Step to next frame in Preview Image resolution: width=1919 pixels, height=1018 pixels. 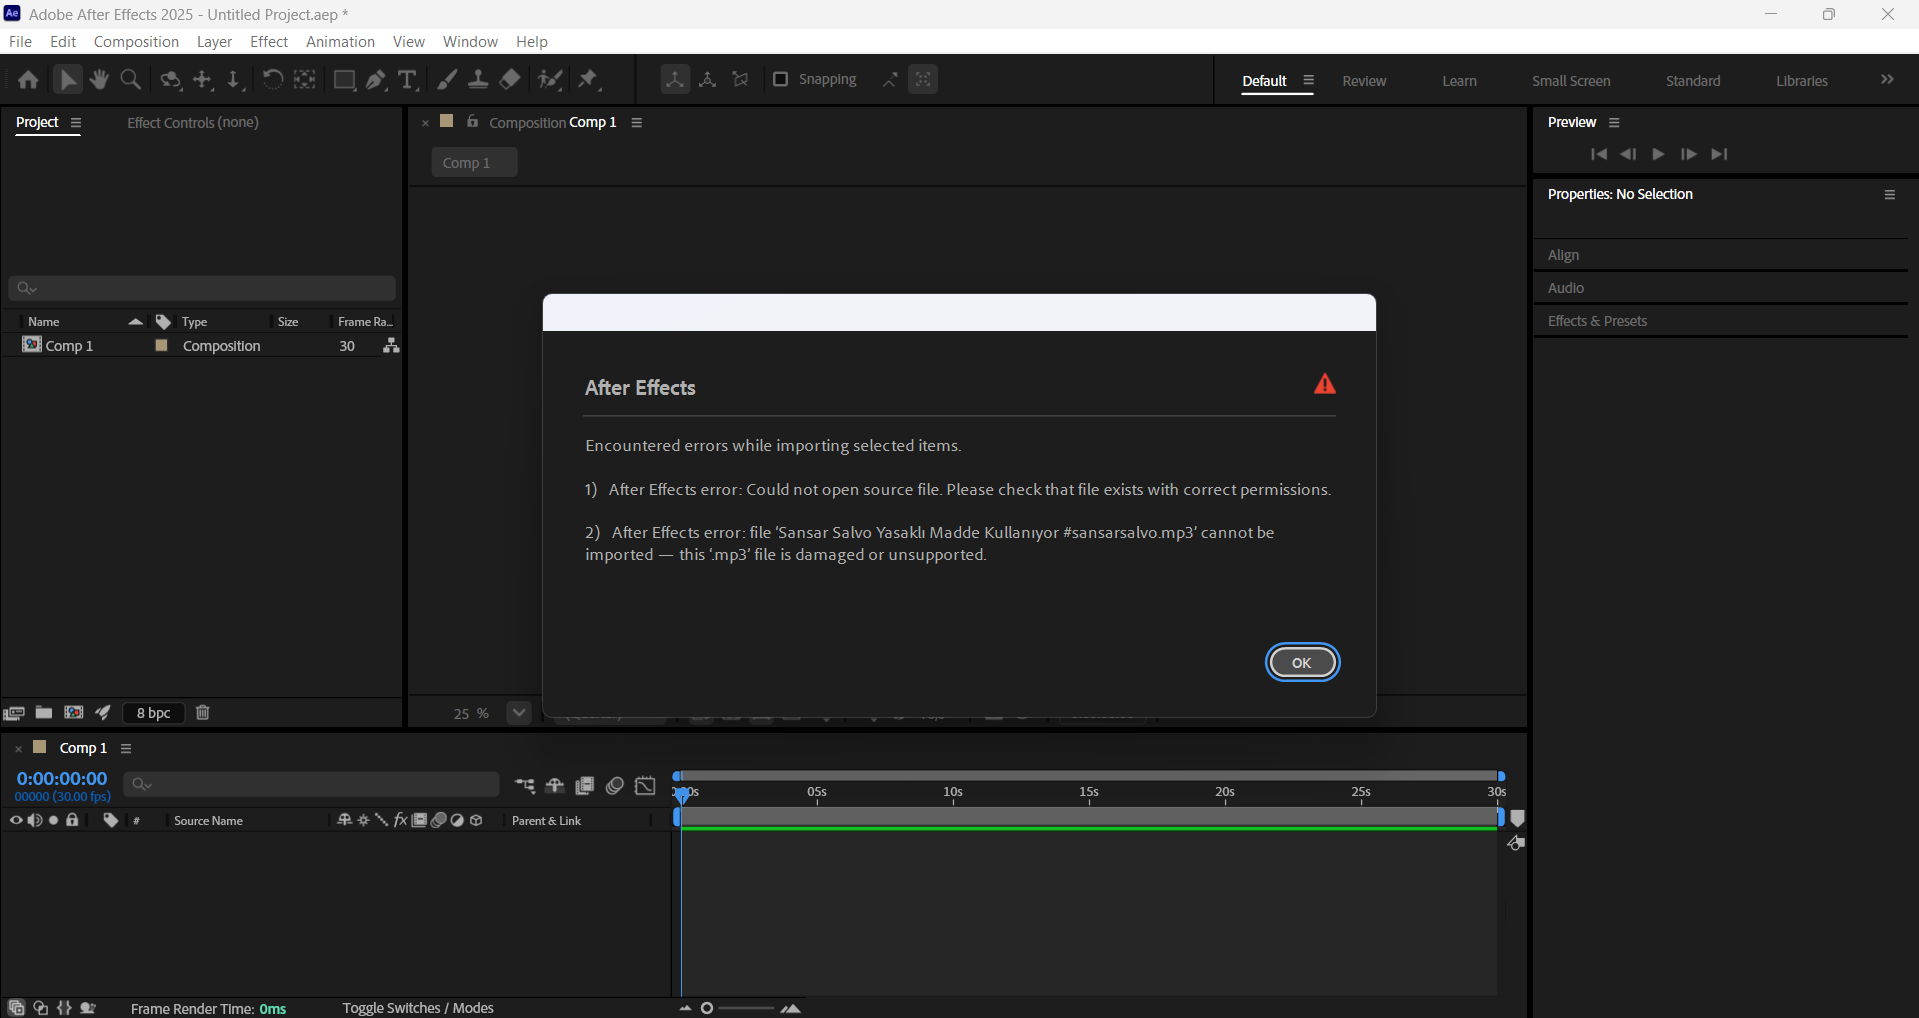click(1688, 154)
